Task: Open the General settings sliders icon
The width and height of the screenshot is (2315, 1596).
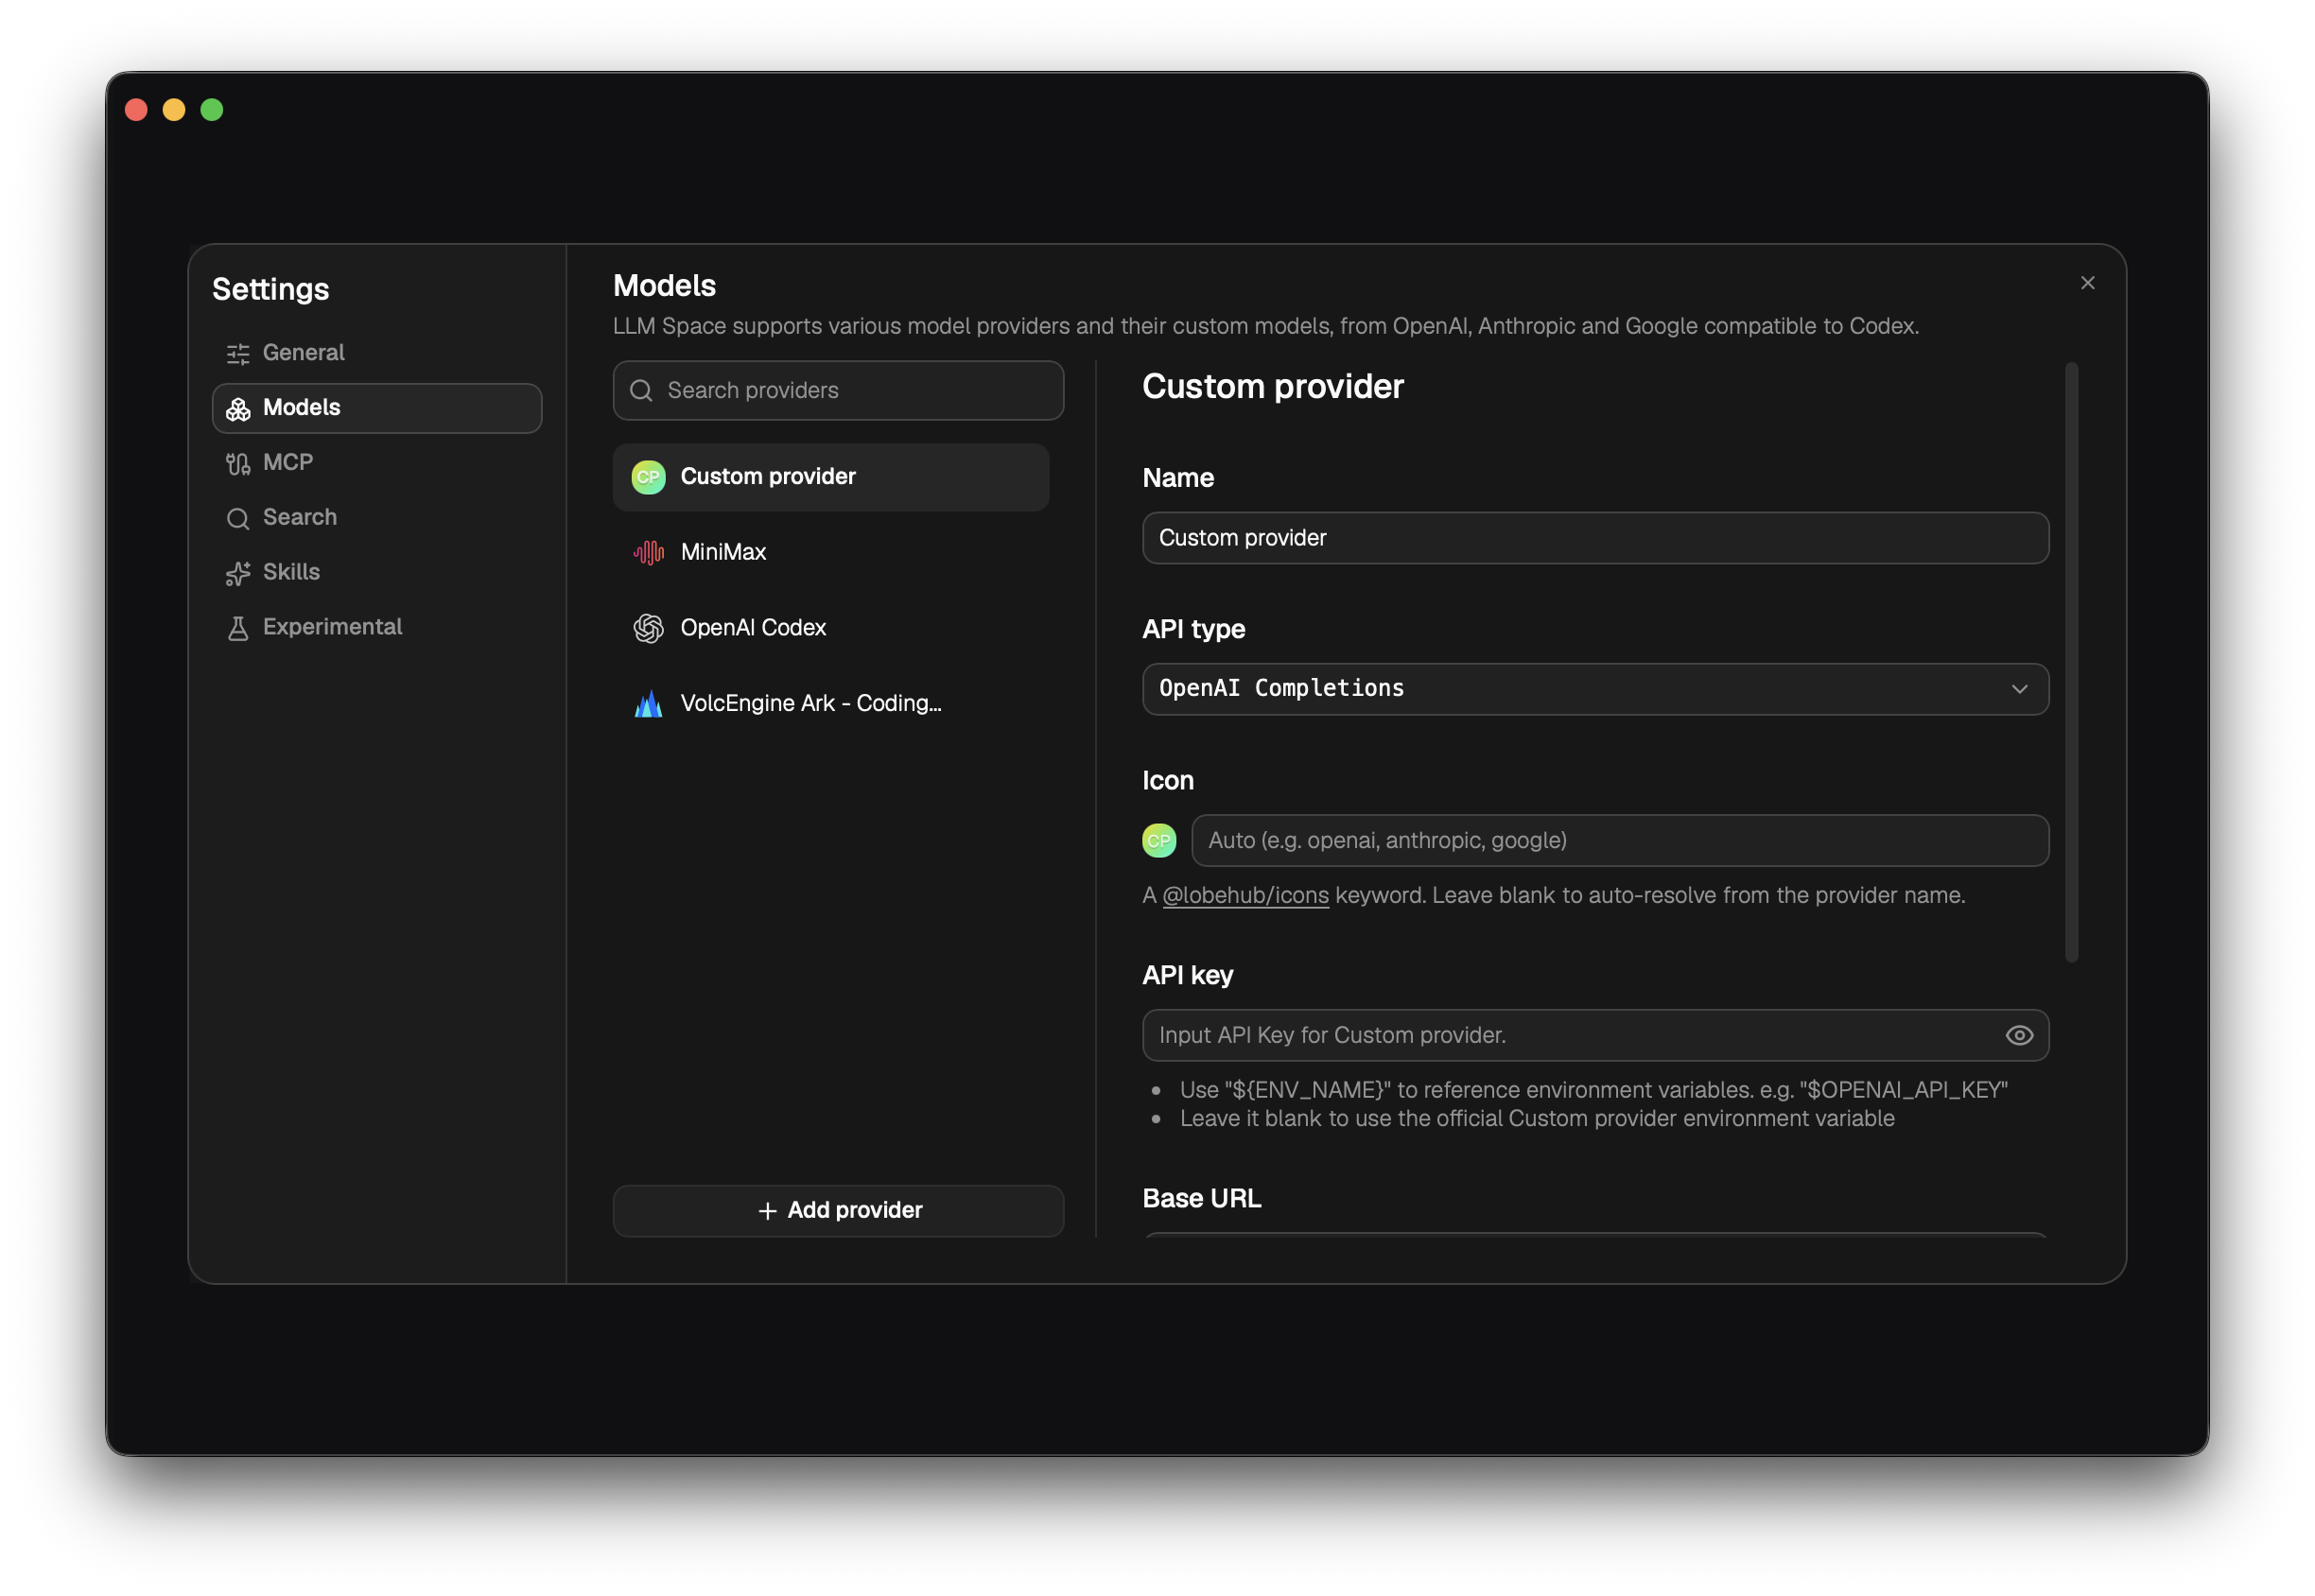Action: 238,353
